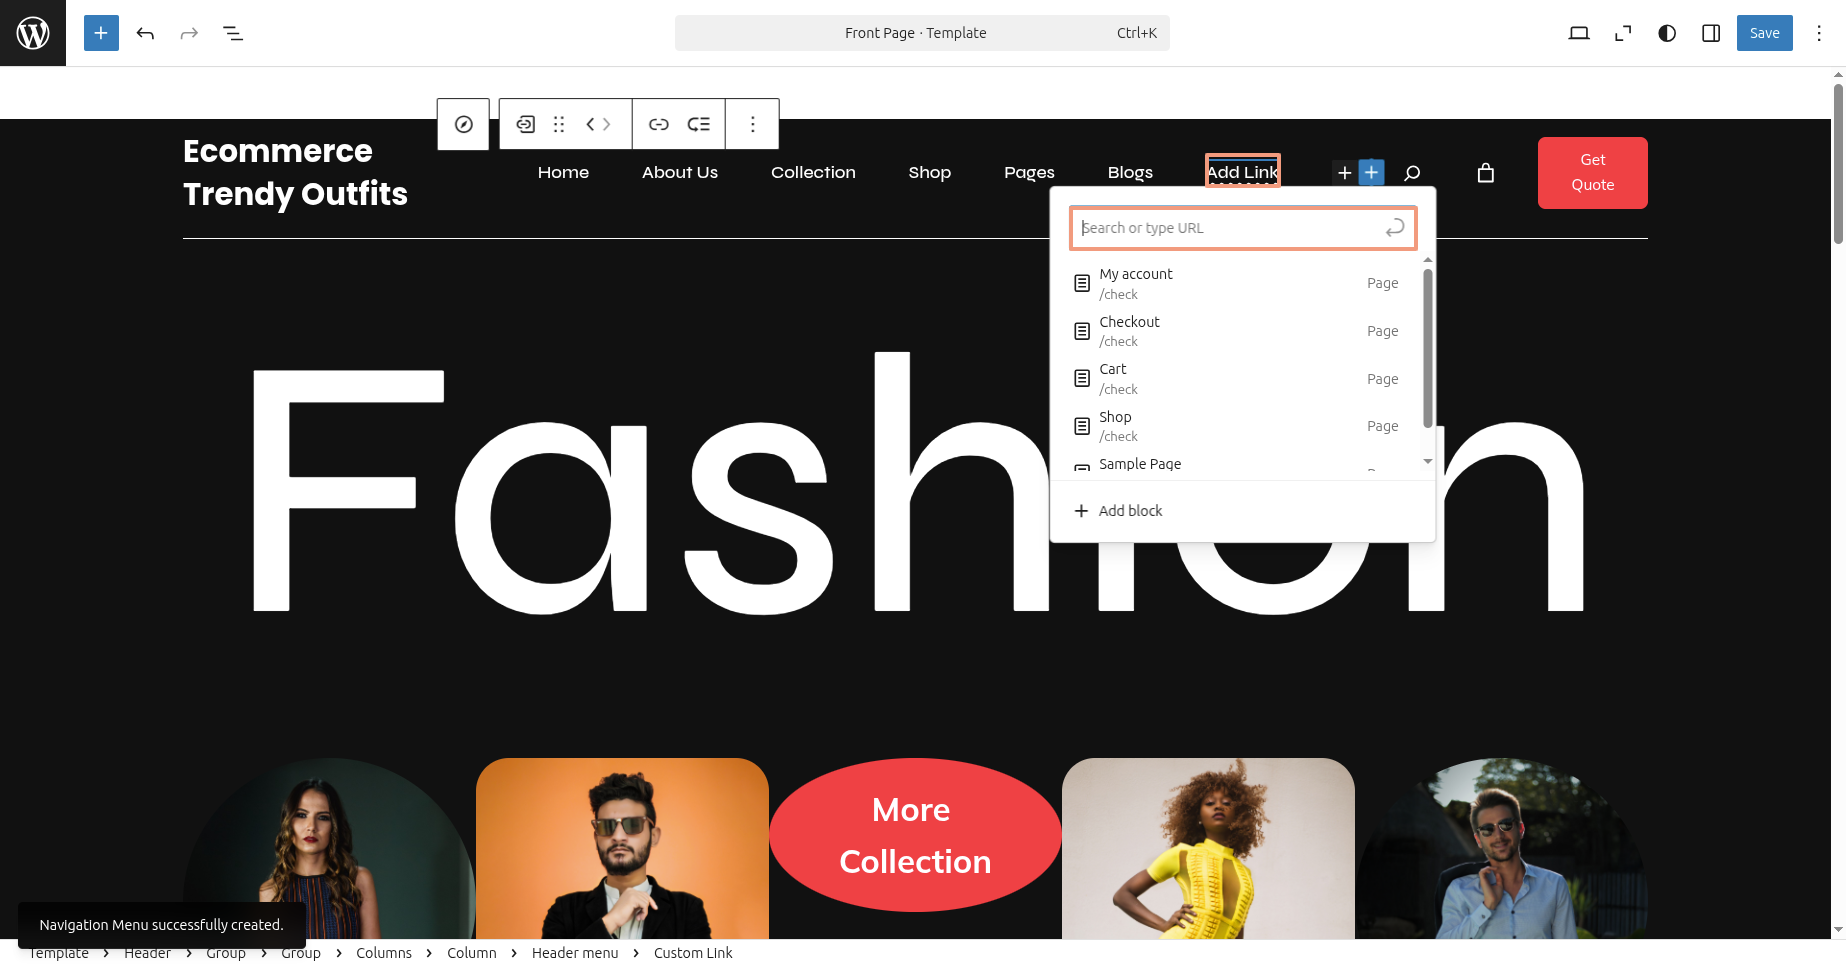
Task: Go to Column in the breadcrumb
Action: pos(472,953)
